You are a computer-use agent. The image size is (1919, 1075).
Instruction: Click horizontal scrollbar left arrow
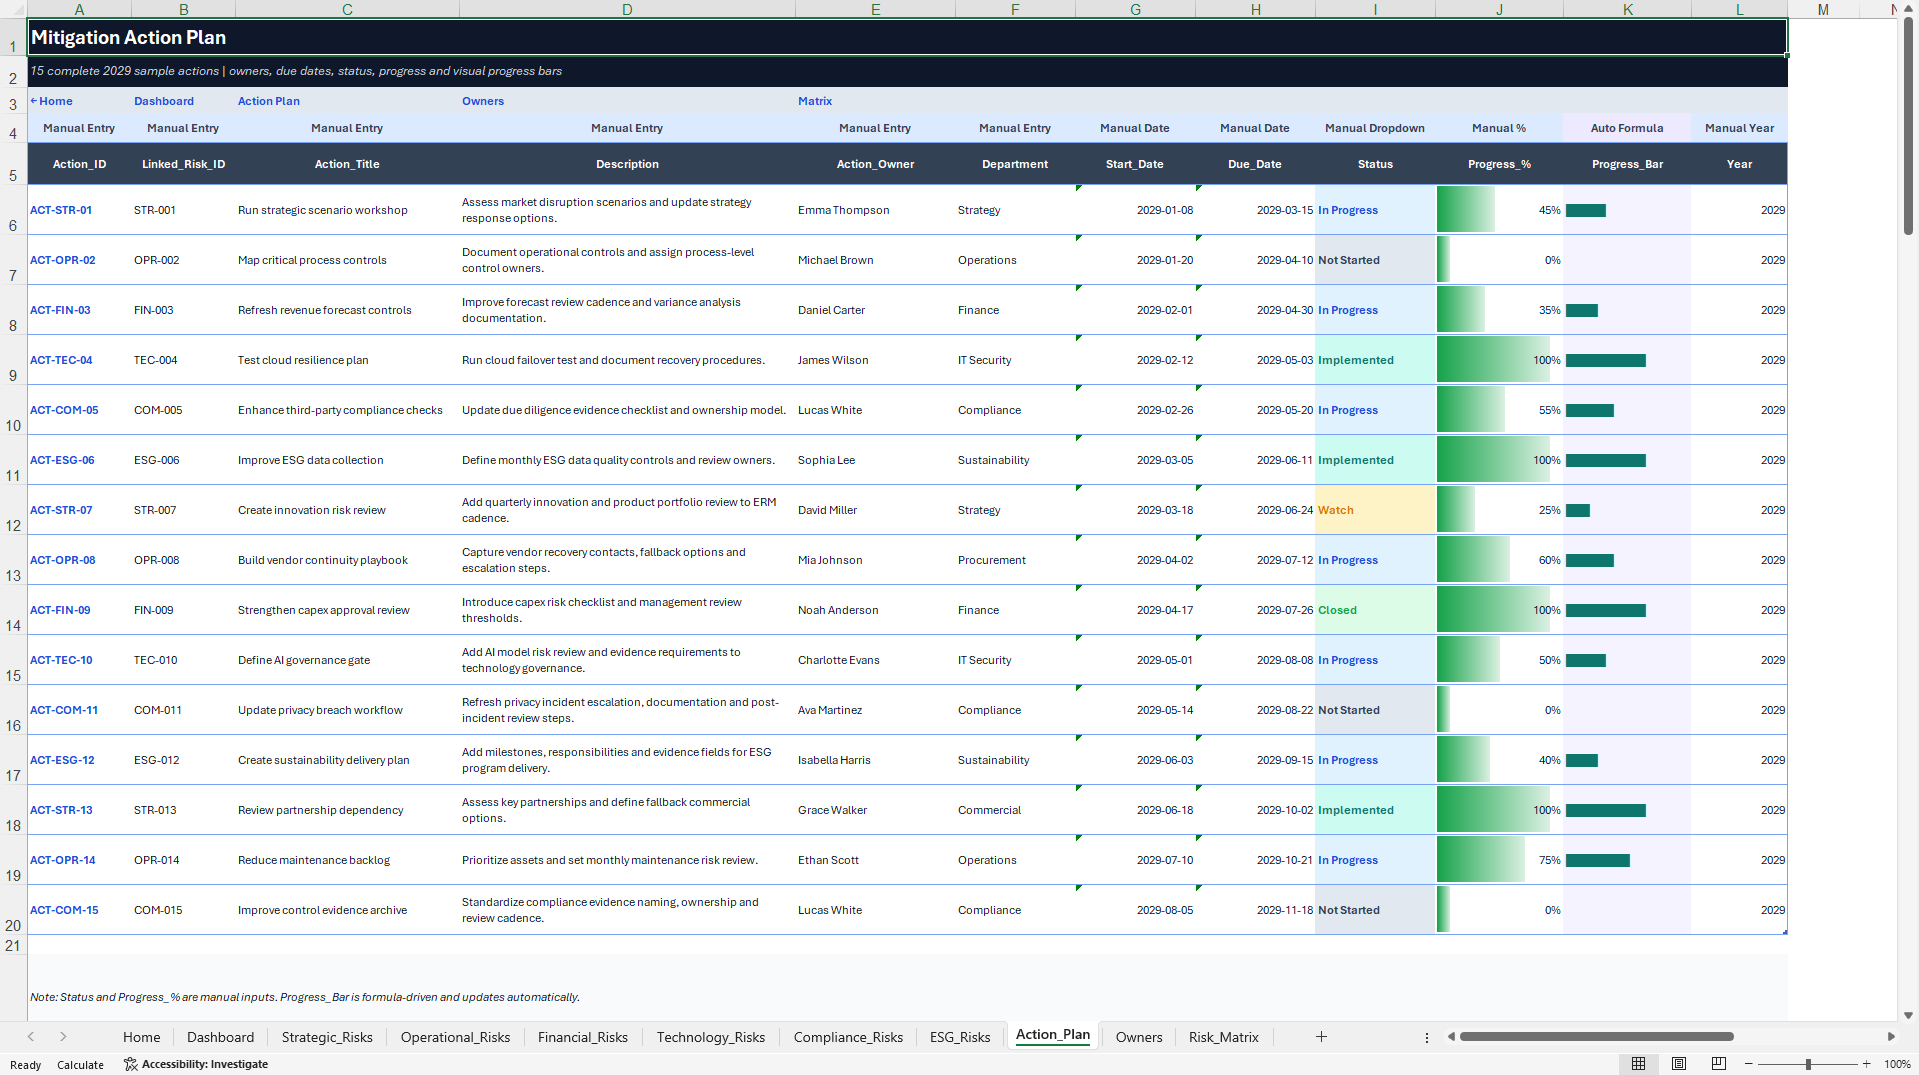click(x=1451, y=1037)
